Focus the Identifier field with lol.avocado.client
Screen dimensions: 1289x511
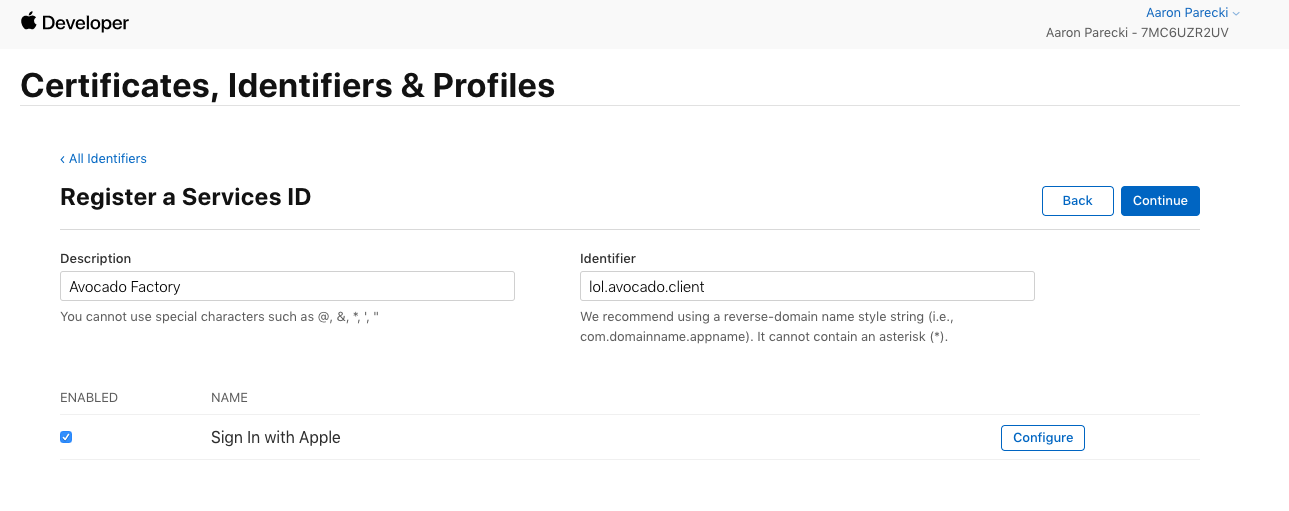807,287
